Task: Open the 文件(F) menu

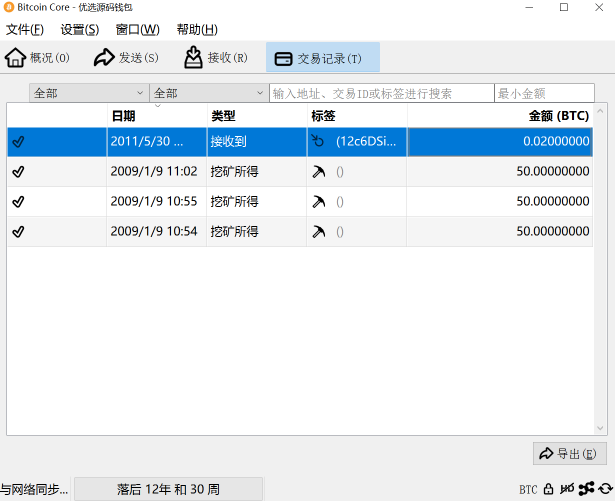Action: click(x=25, y=30)
